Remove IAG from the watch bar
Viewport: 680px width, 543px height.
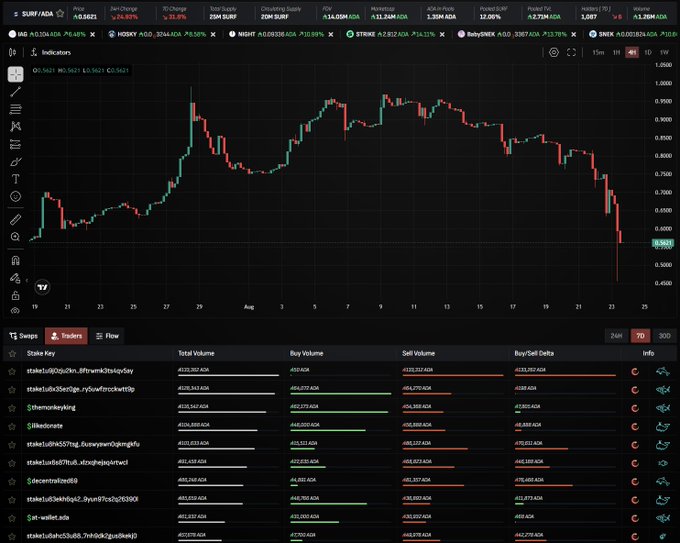click(92, 34)
